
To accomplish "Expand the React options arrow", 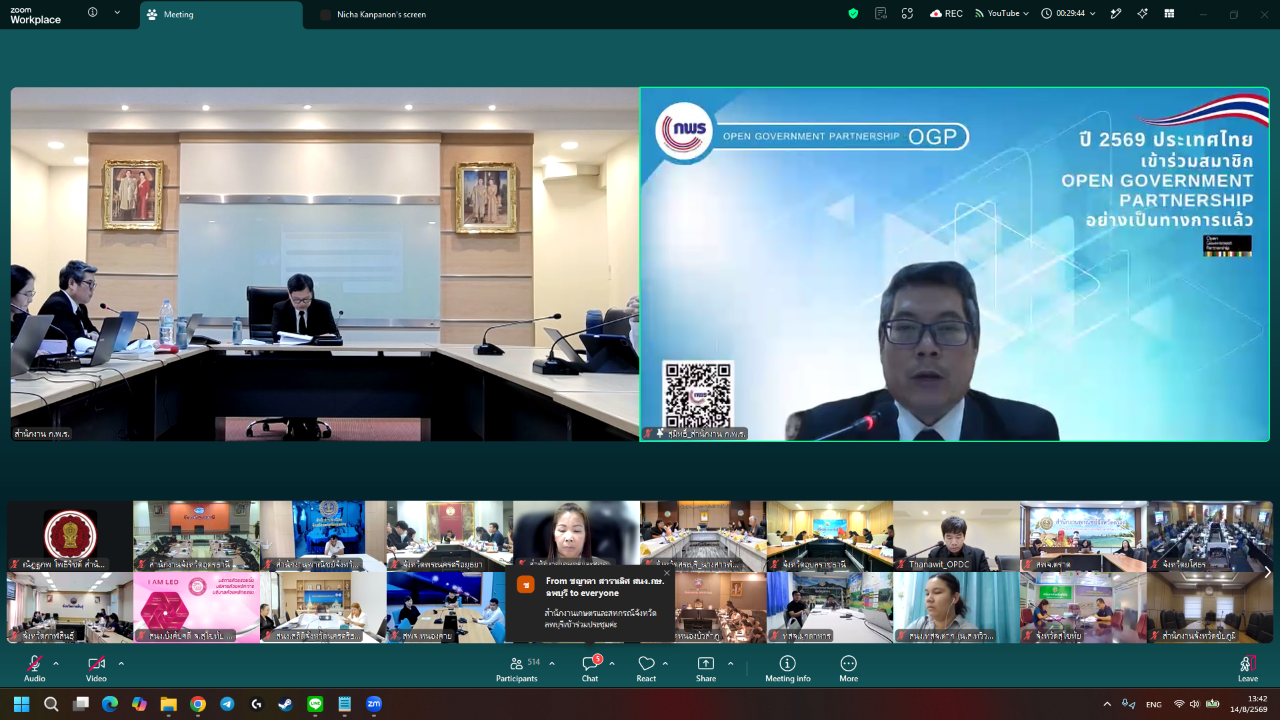I will pos(665,663).
